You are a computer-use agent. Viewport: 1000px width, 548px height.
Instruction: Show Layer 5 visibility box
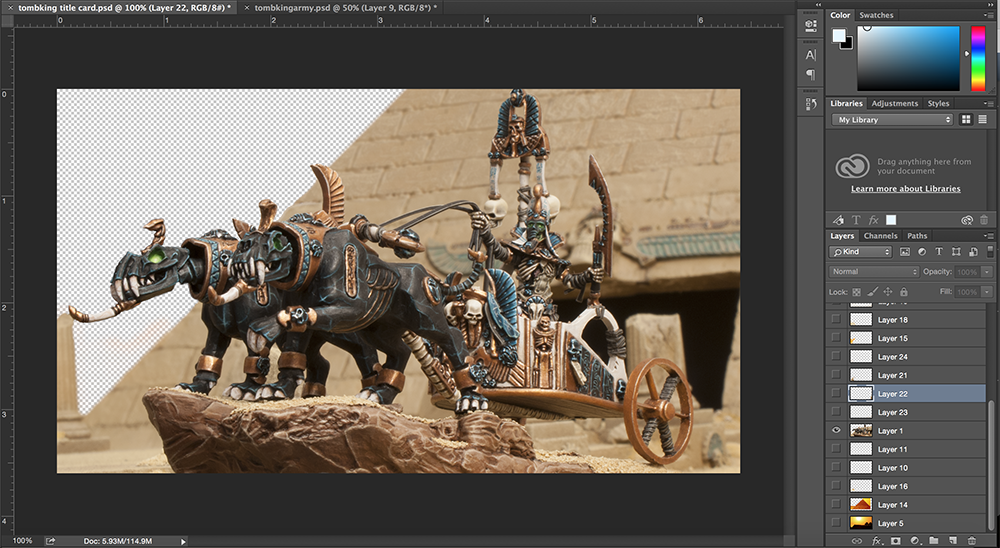[x=837, y=523]
